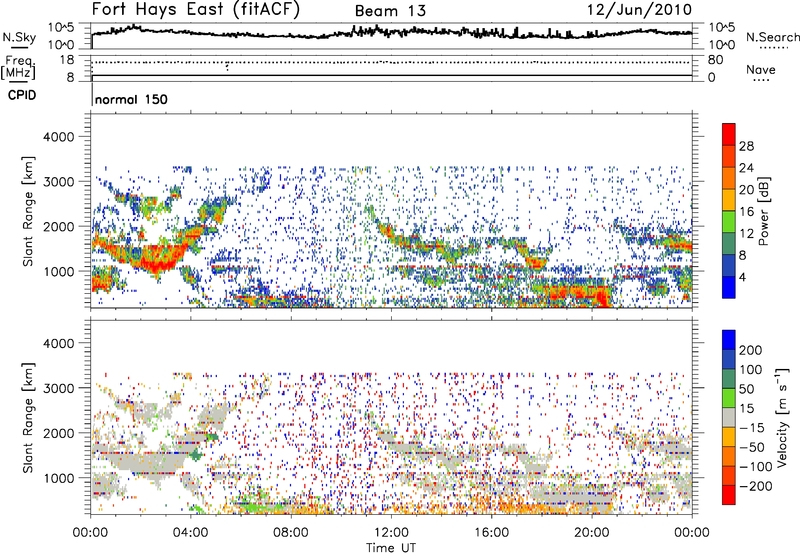
Task: Click the gray Velocity colorbar segment
Action: (729, 417)
